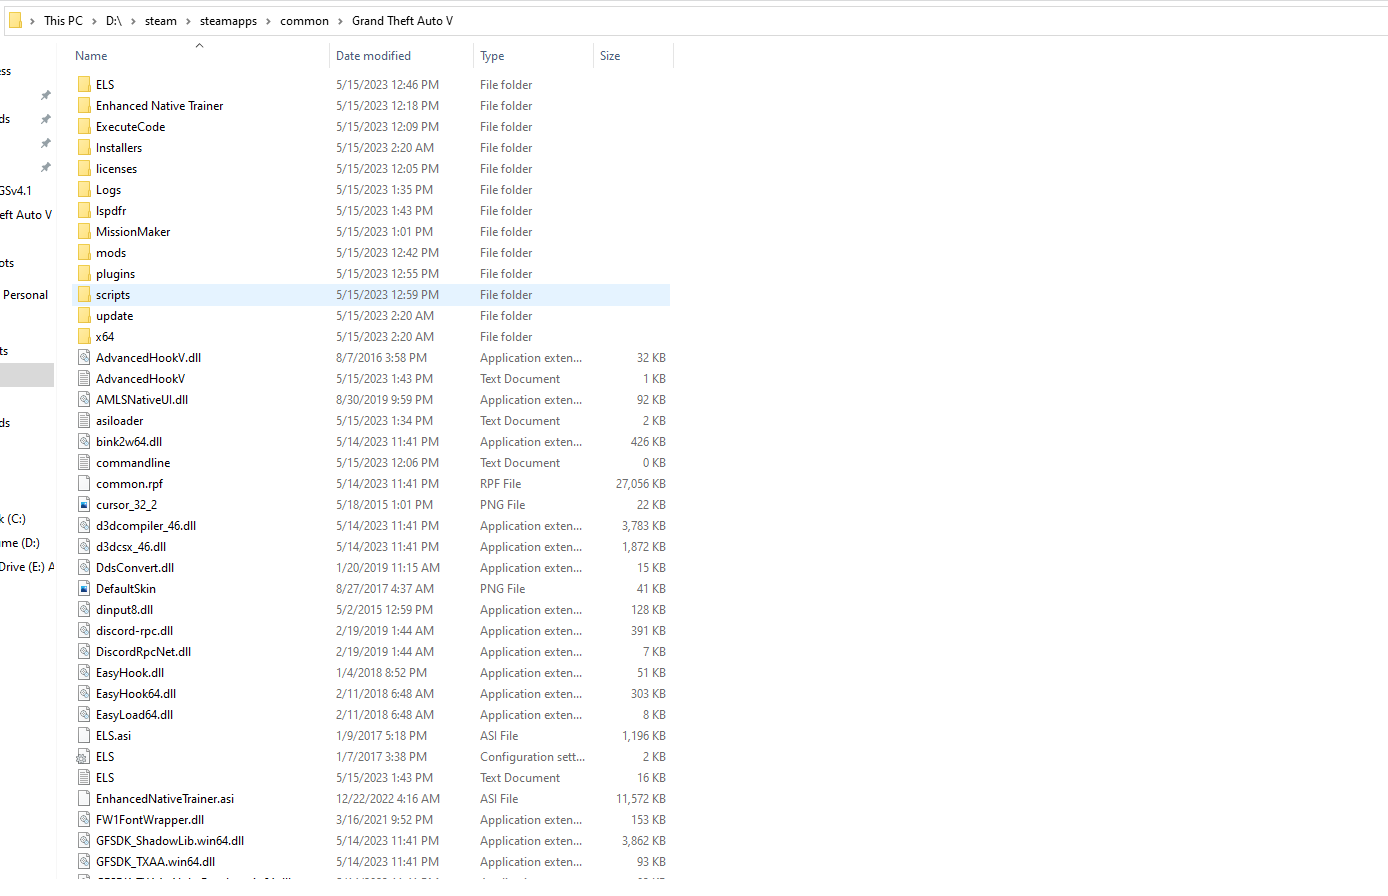Select the Logs folder icon
1388x896 pixels.
point(84,190)
